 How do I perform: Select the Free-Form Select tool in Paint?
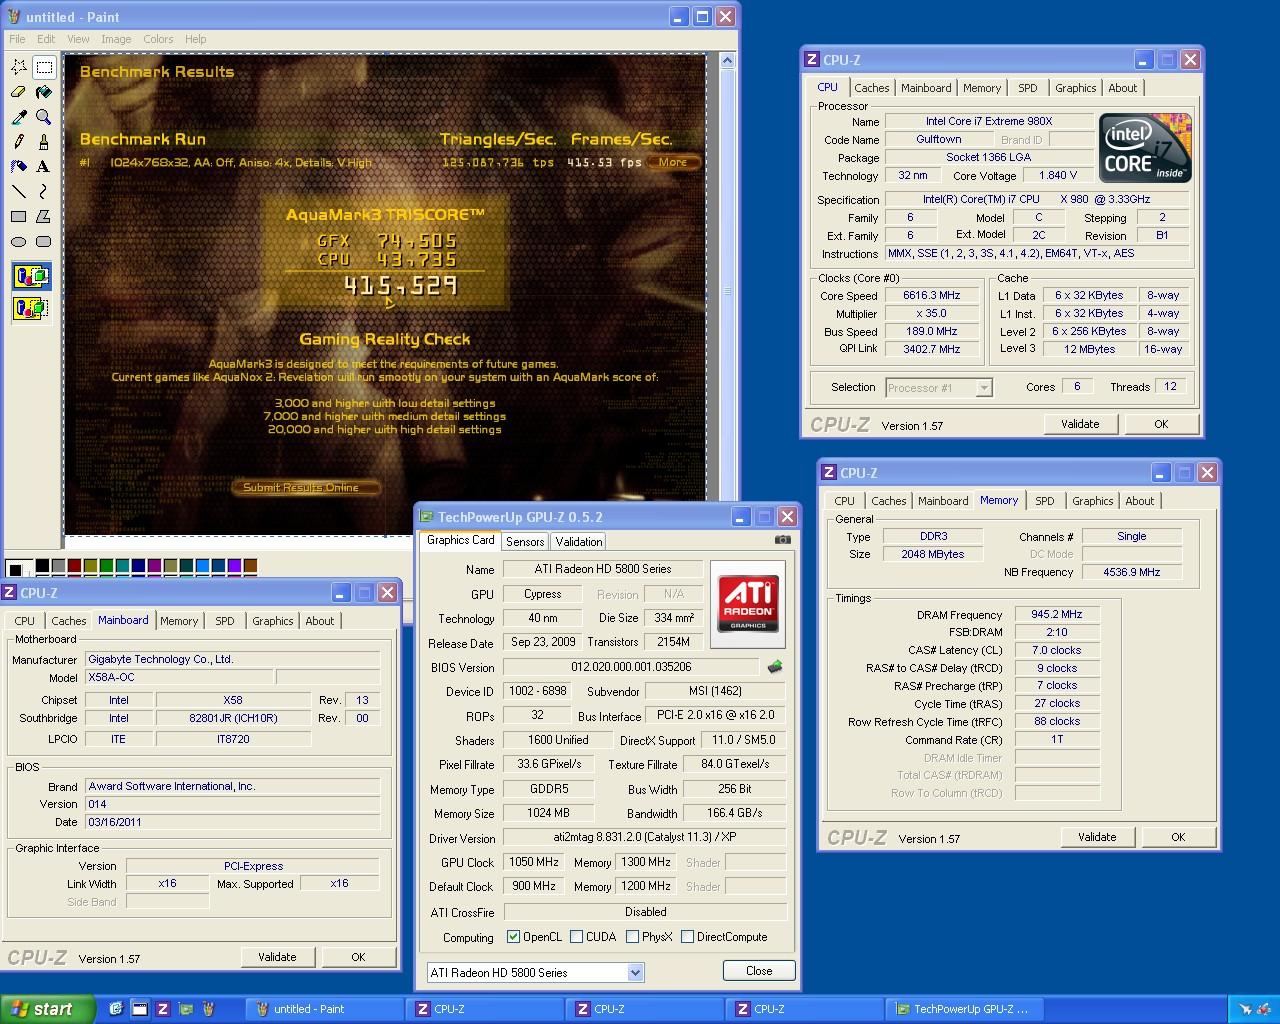pyautogui.click(x=19, y=67)
